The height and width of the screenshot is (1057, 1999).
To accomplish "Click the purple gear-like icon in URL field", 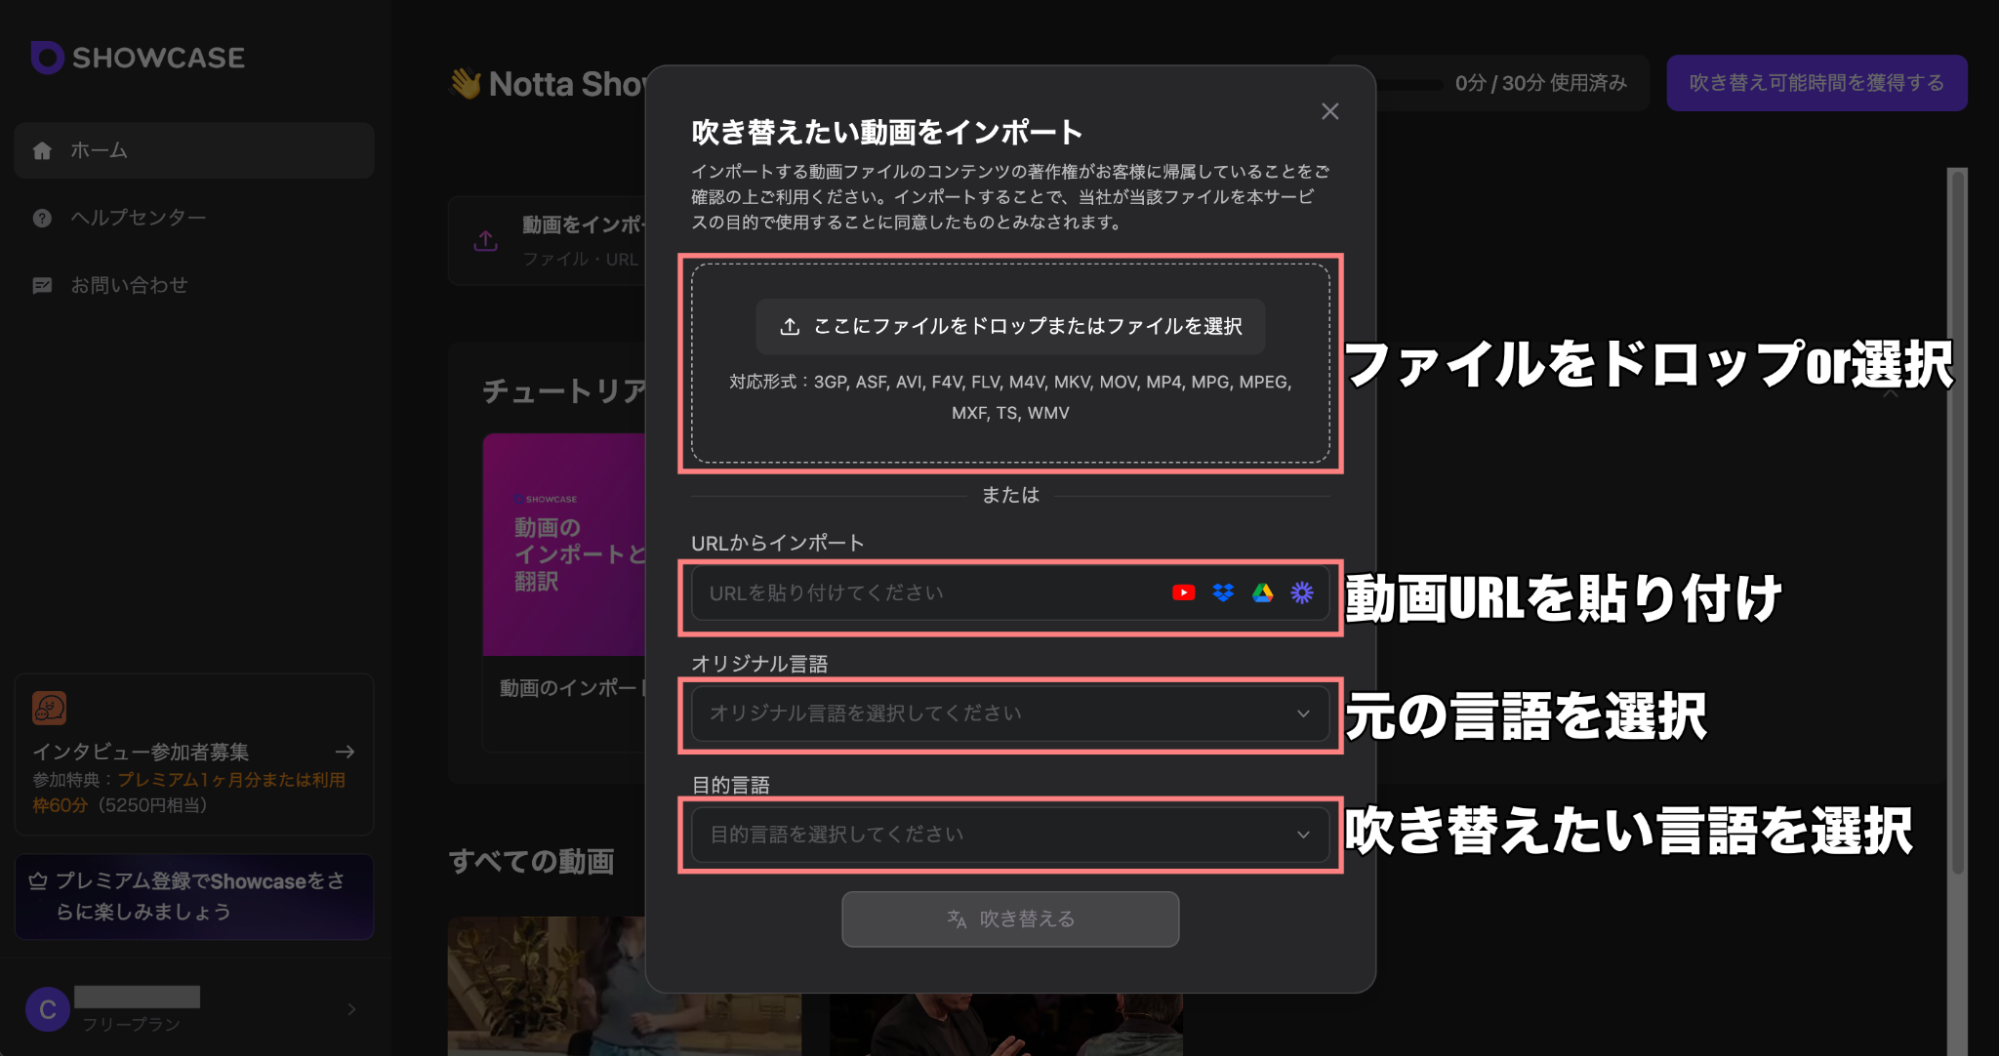I will pos(1302,593).
